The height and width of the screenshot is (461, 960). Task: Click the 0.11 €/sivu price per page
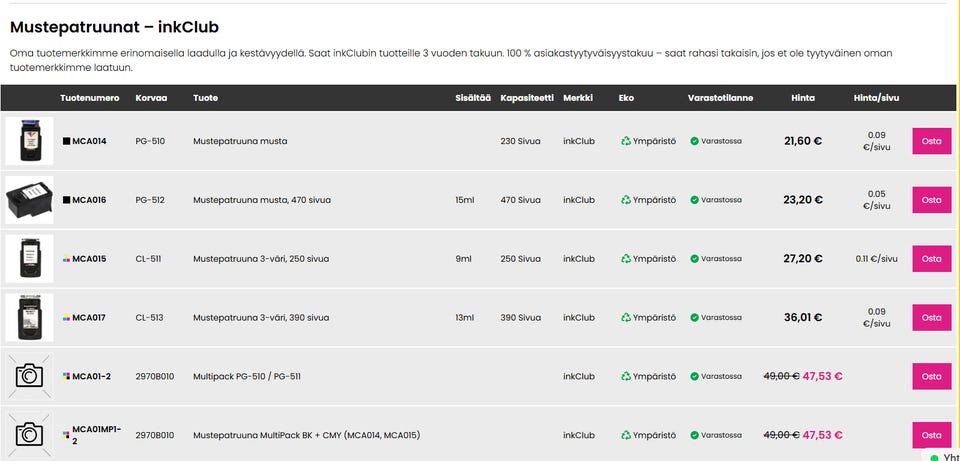coord(876,258)
